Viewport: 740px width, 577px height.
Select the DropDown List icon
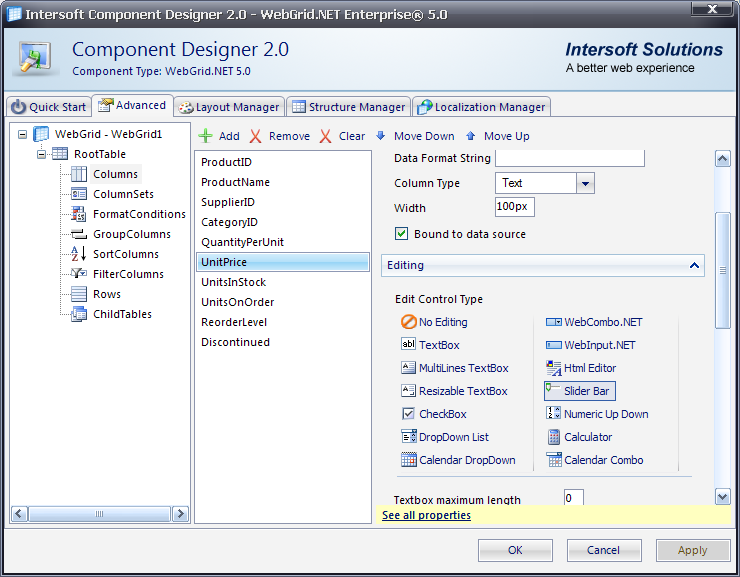(409, 436)
